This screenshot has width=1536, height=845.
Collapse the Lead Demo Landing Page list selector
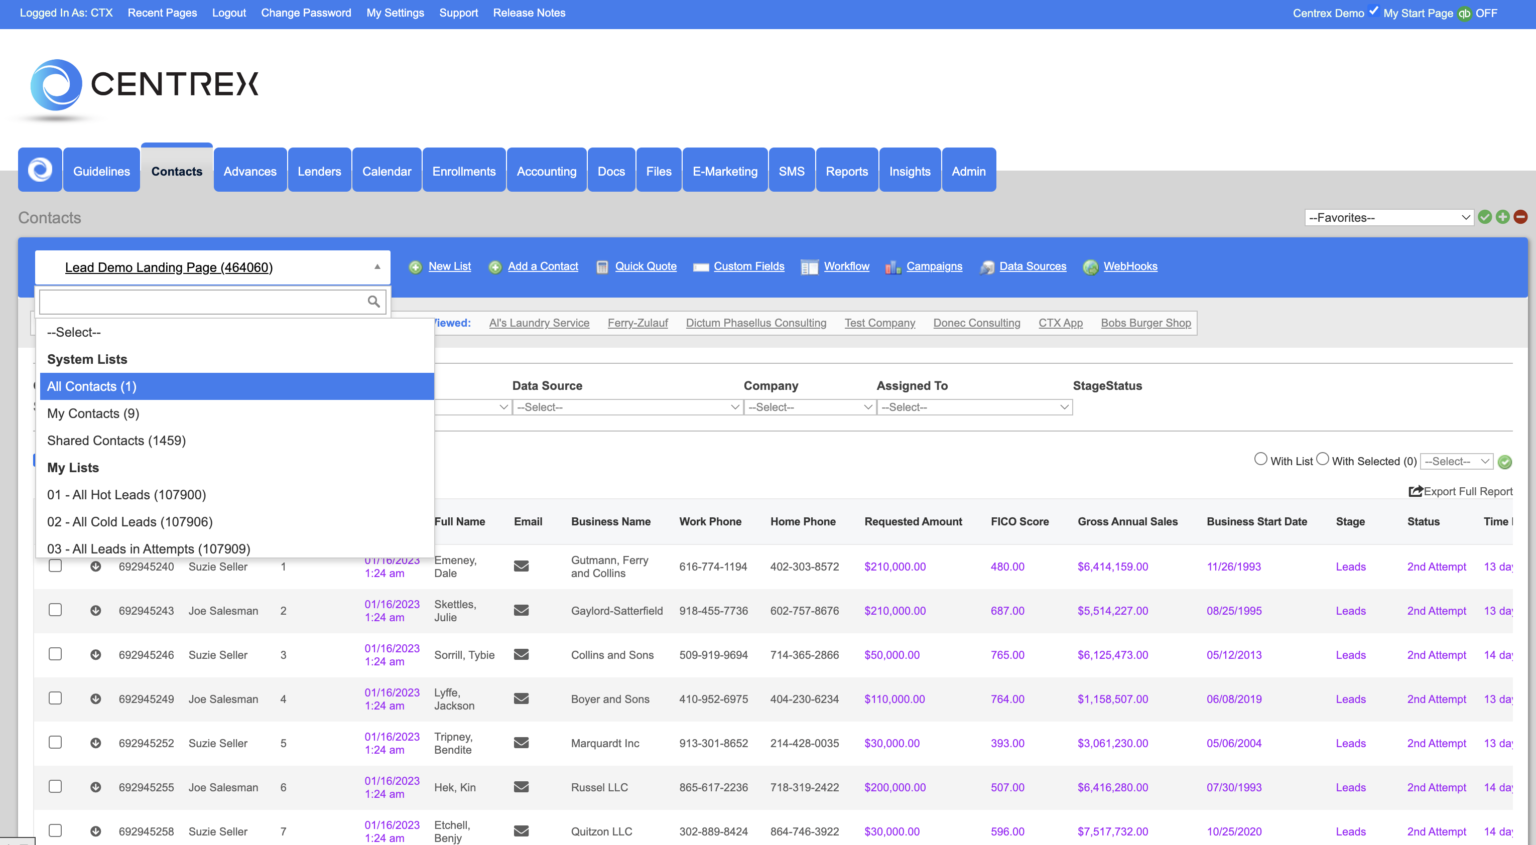(x=212, y=267)
